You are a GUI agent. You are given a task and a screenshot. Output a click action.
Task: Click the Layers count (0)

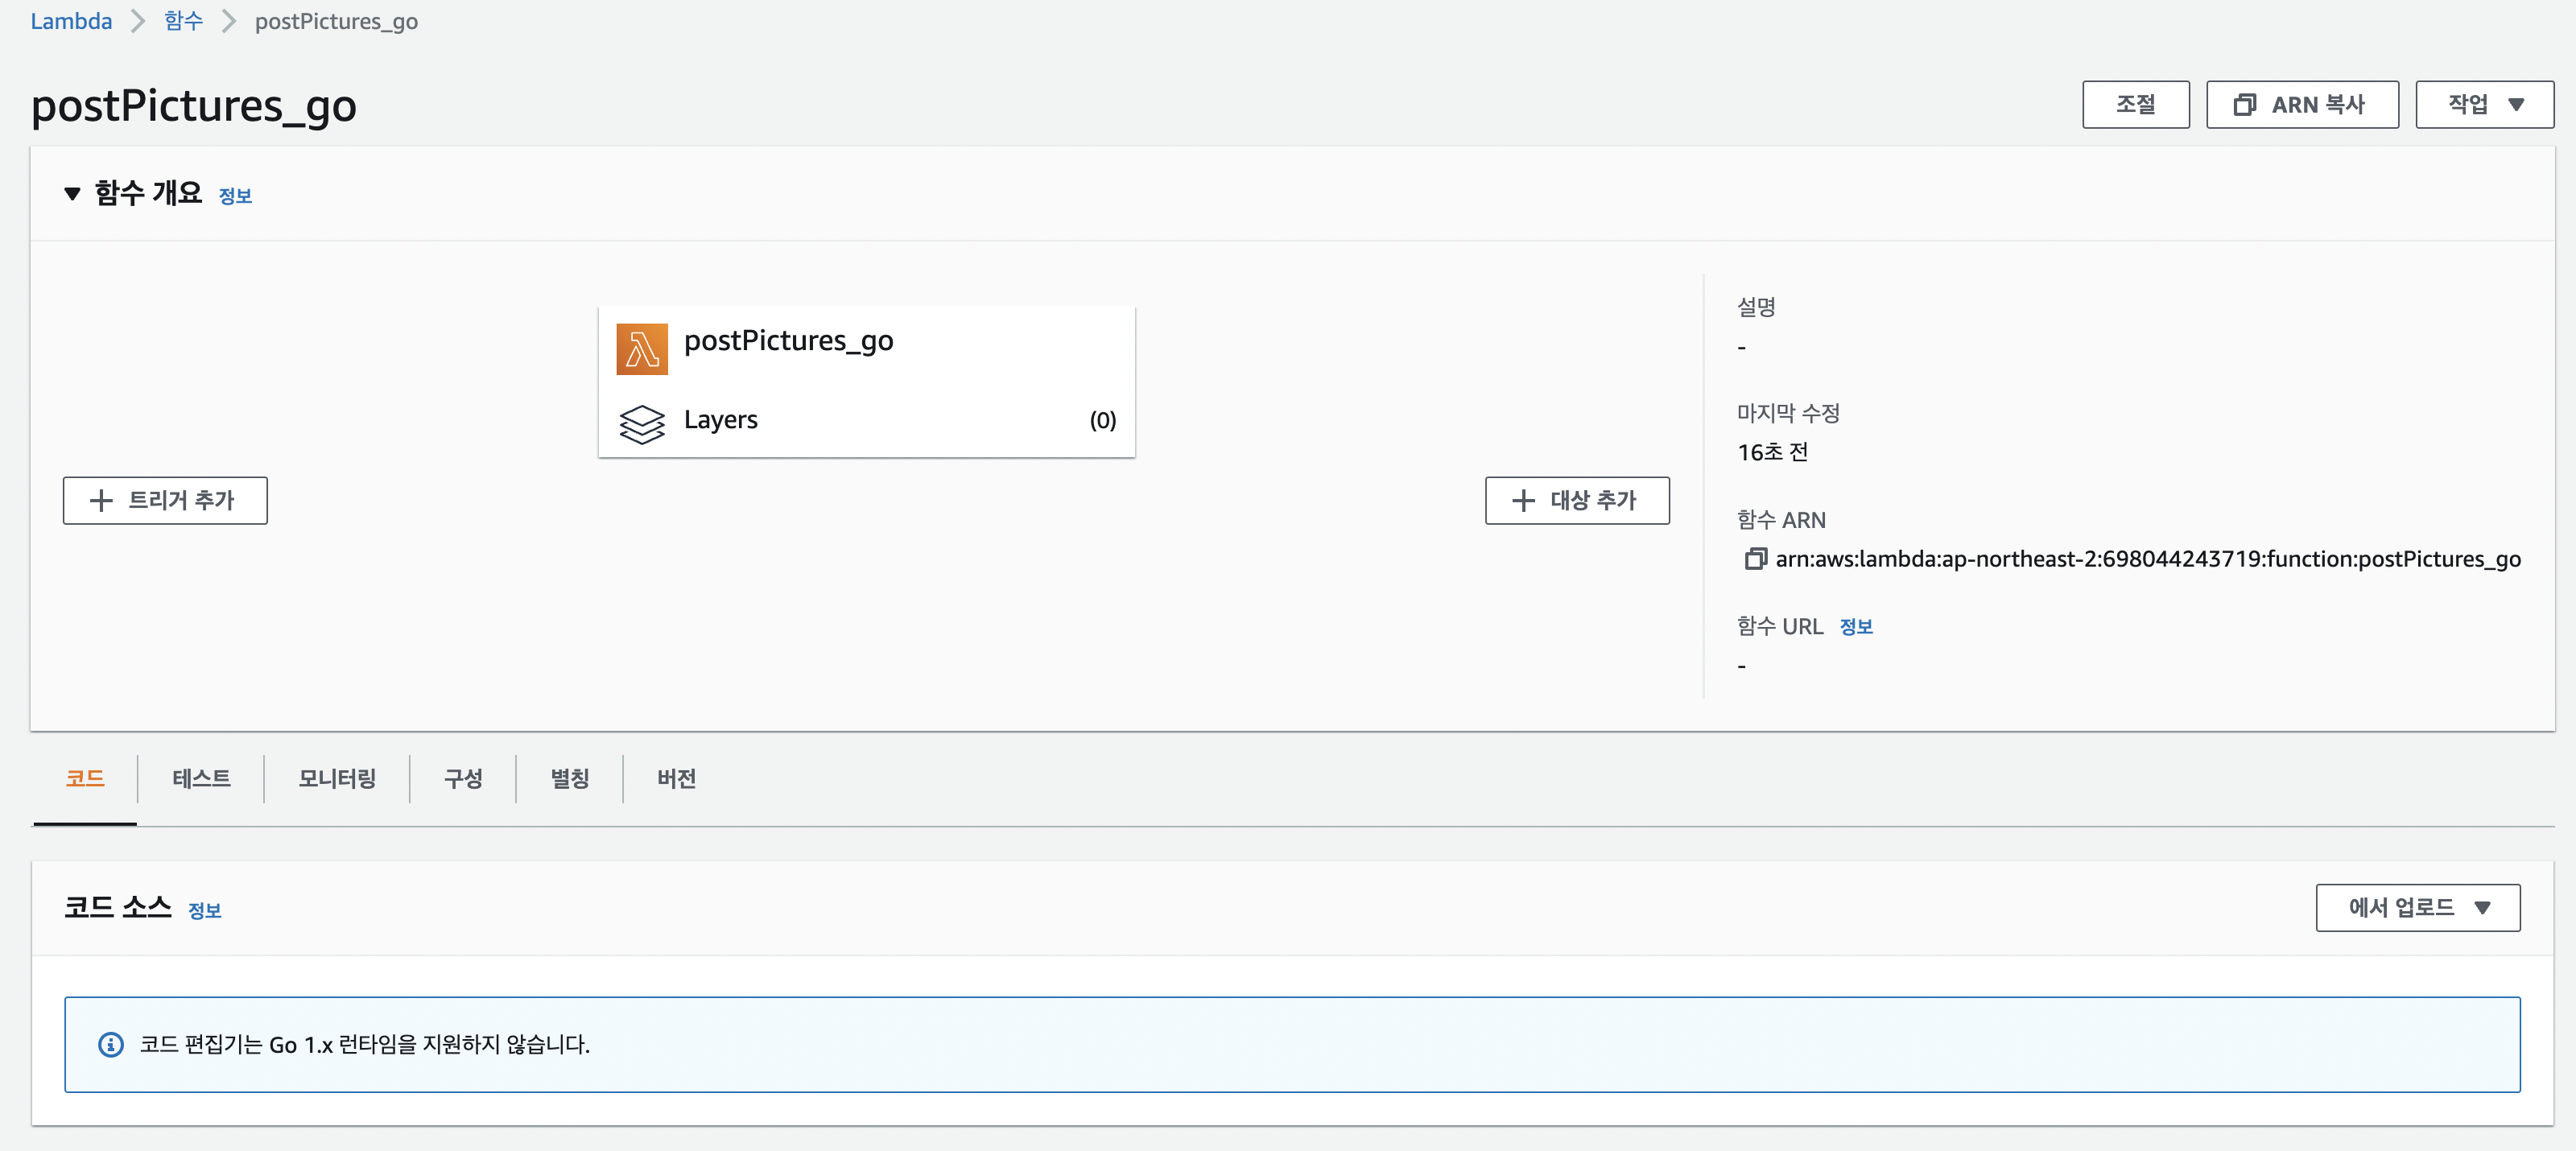1102,420
